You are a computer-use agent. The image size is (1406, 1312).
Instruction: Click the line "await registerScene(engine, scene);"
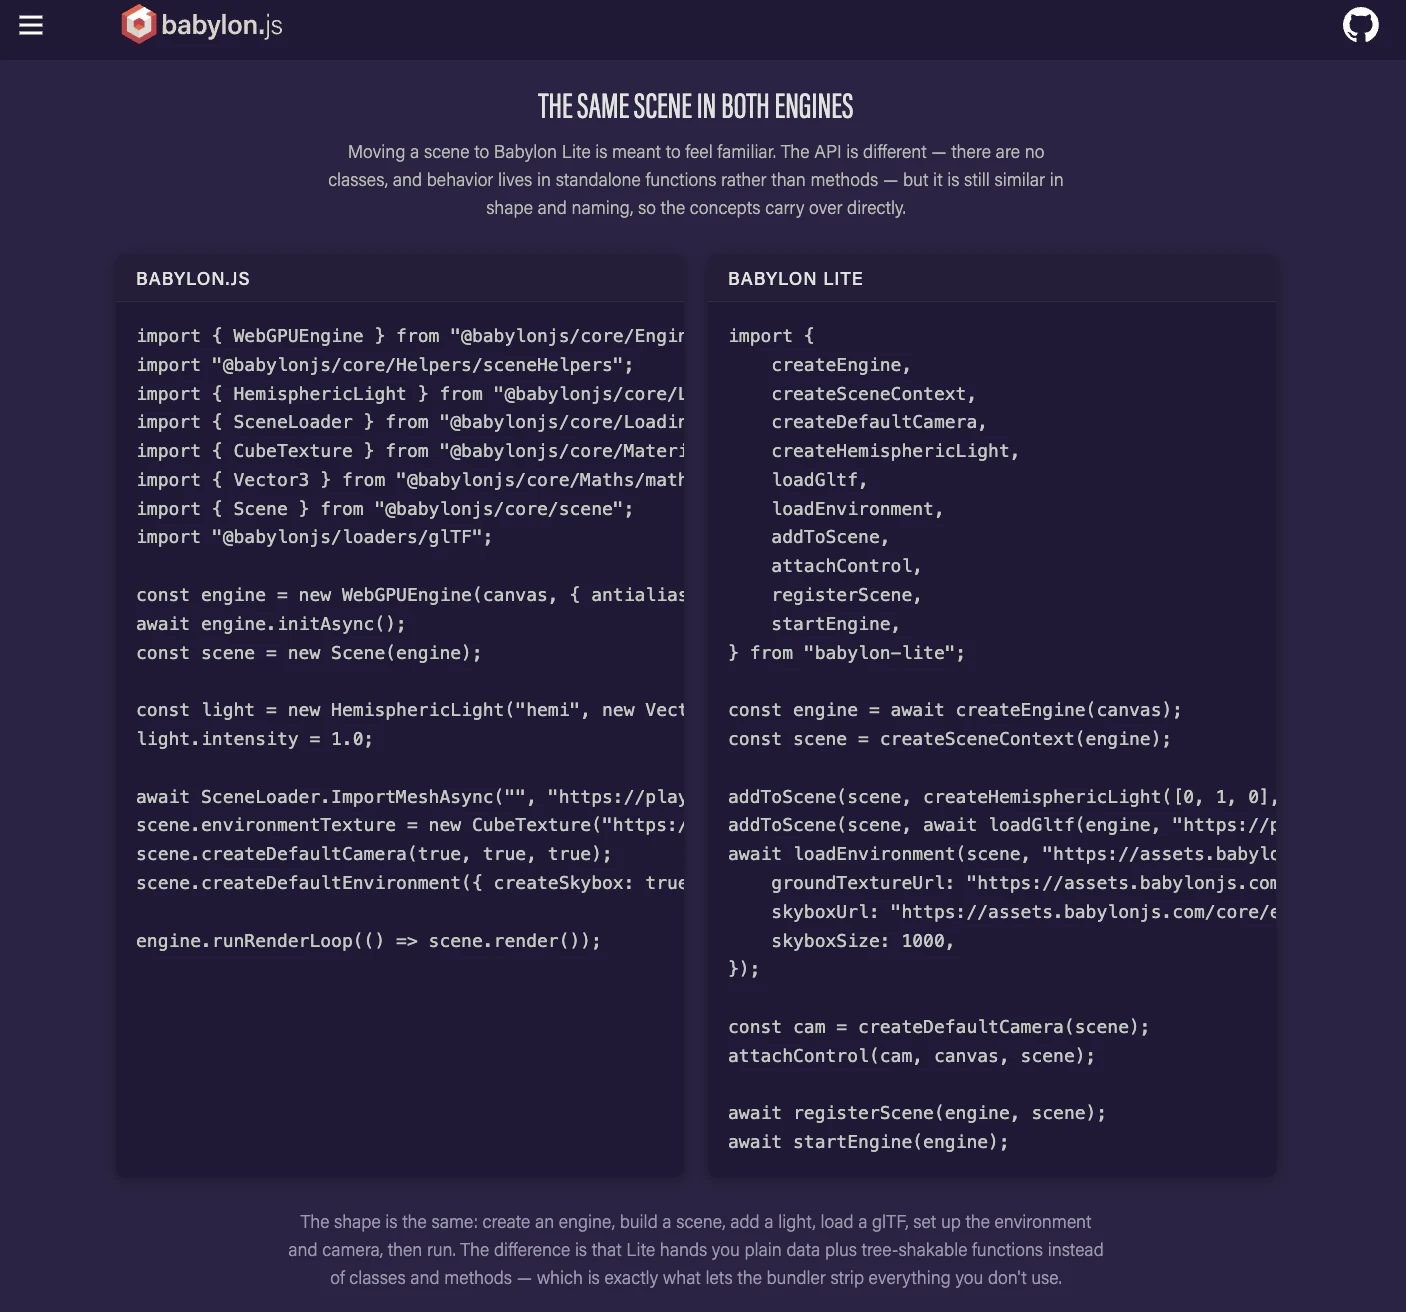click(x=917, y=1113)
